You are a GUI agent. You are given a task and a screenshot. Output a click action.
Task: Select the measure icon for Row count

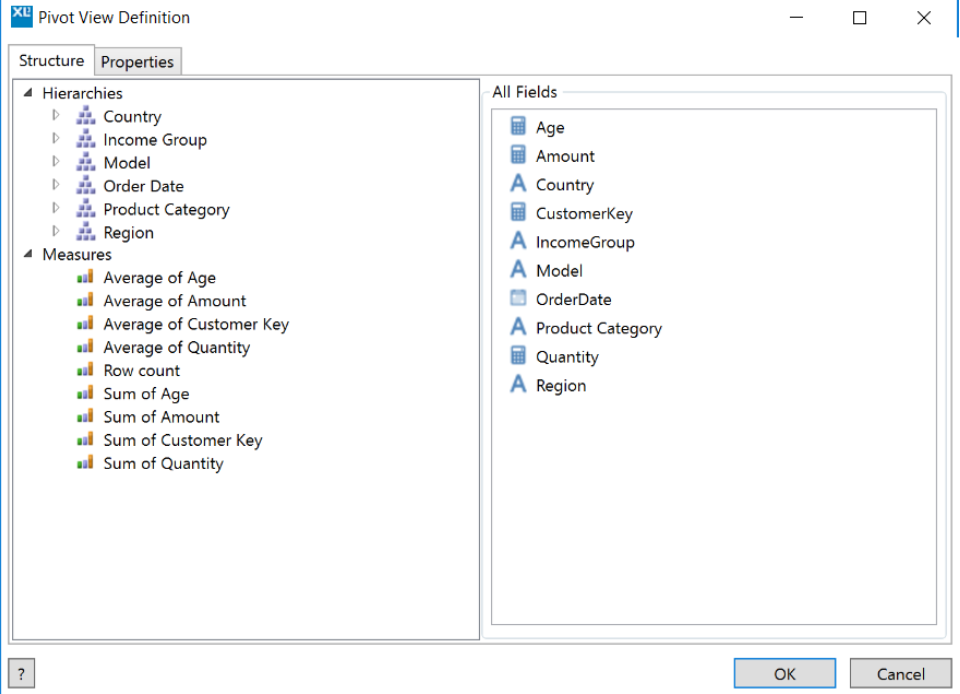(x=85, y=370)
